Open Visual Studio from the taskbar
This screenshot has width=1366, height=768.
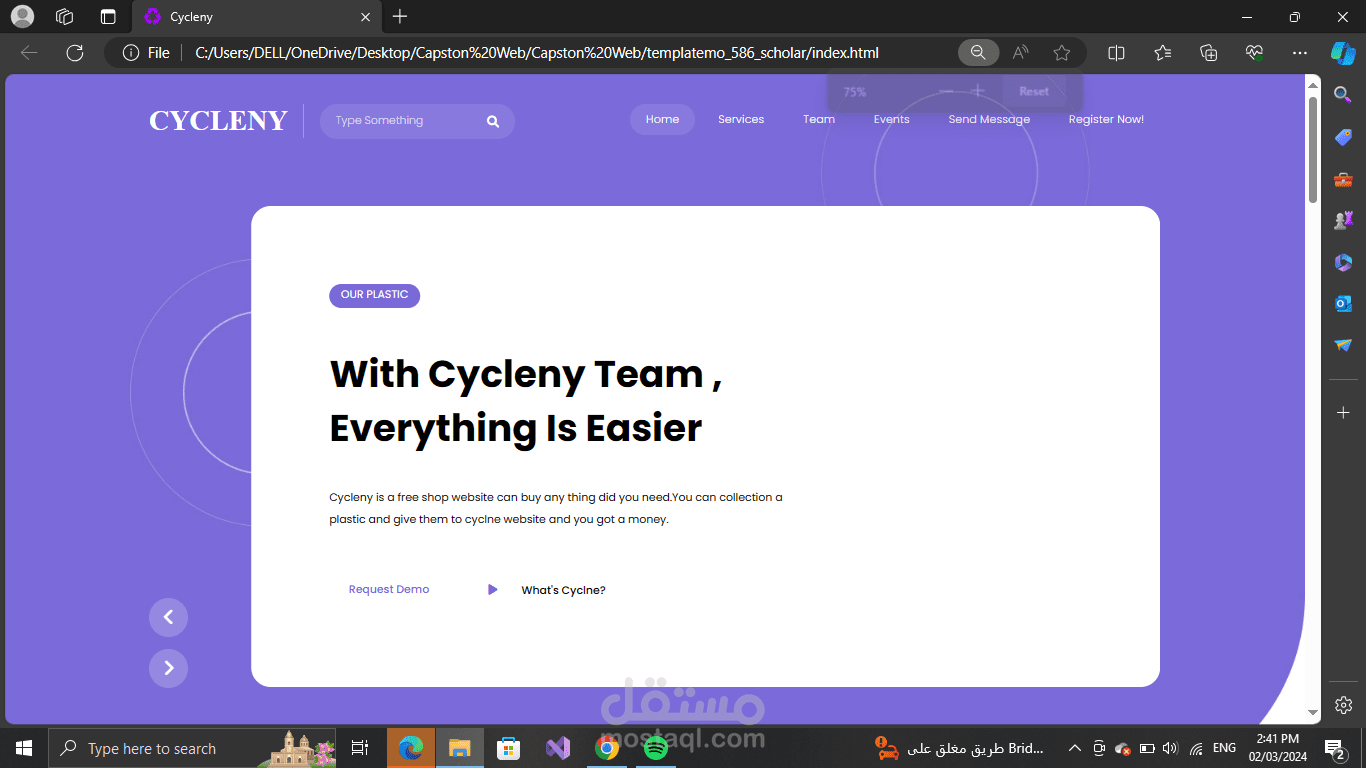(x=557, y=747)
